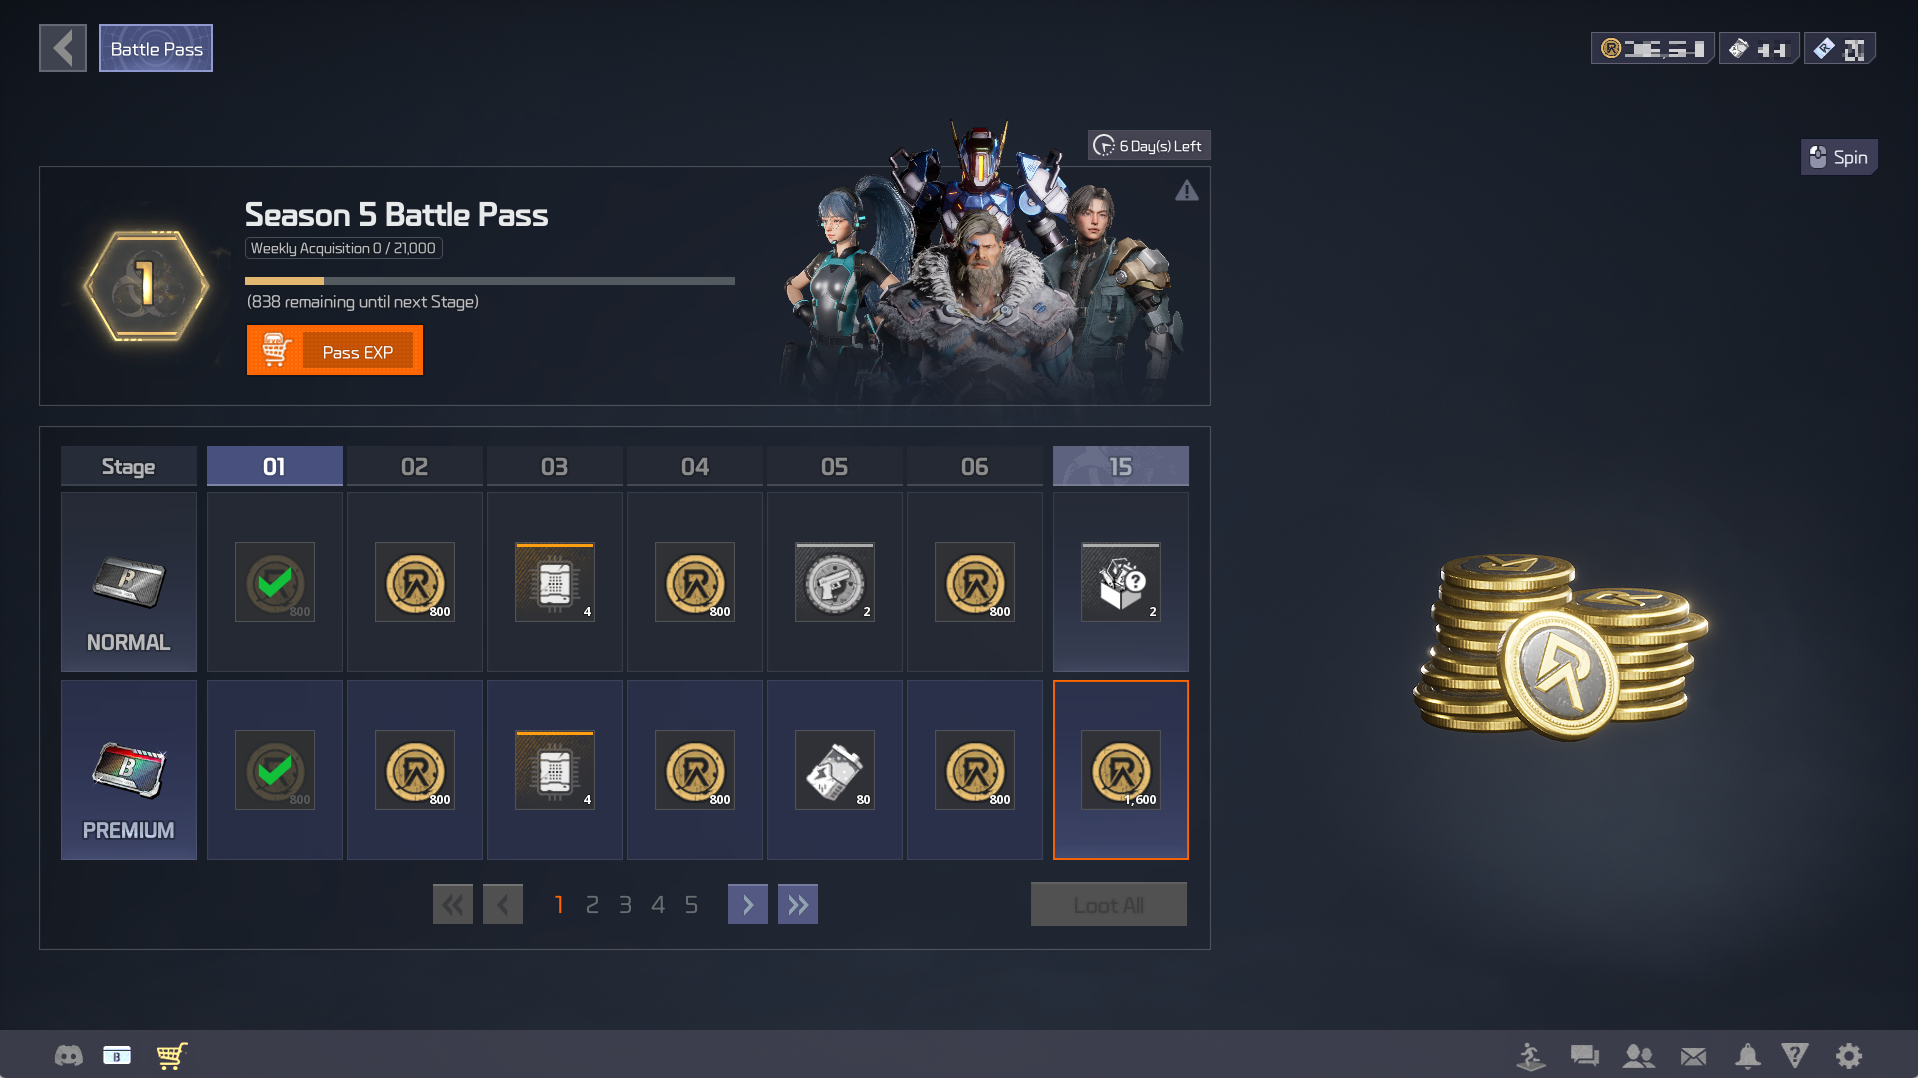
Task: Select stage 15 normal mystery box reward
Action: [1120, 582]
